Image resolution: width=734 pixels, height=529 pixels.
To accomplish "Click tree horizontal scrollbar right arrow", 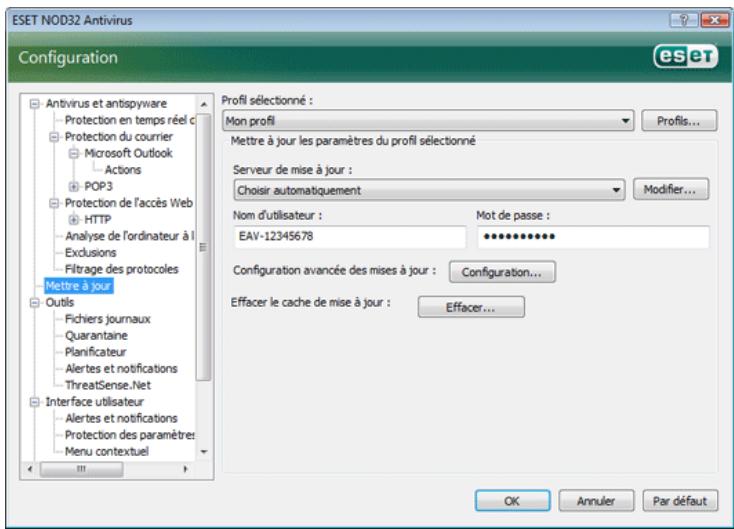I will [x=185, y=469].
